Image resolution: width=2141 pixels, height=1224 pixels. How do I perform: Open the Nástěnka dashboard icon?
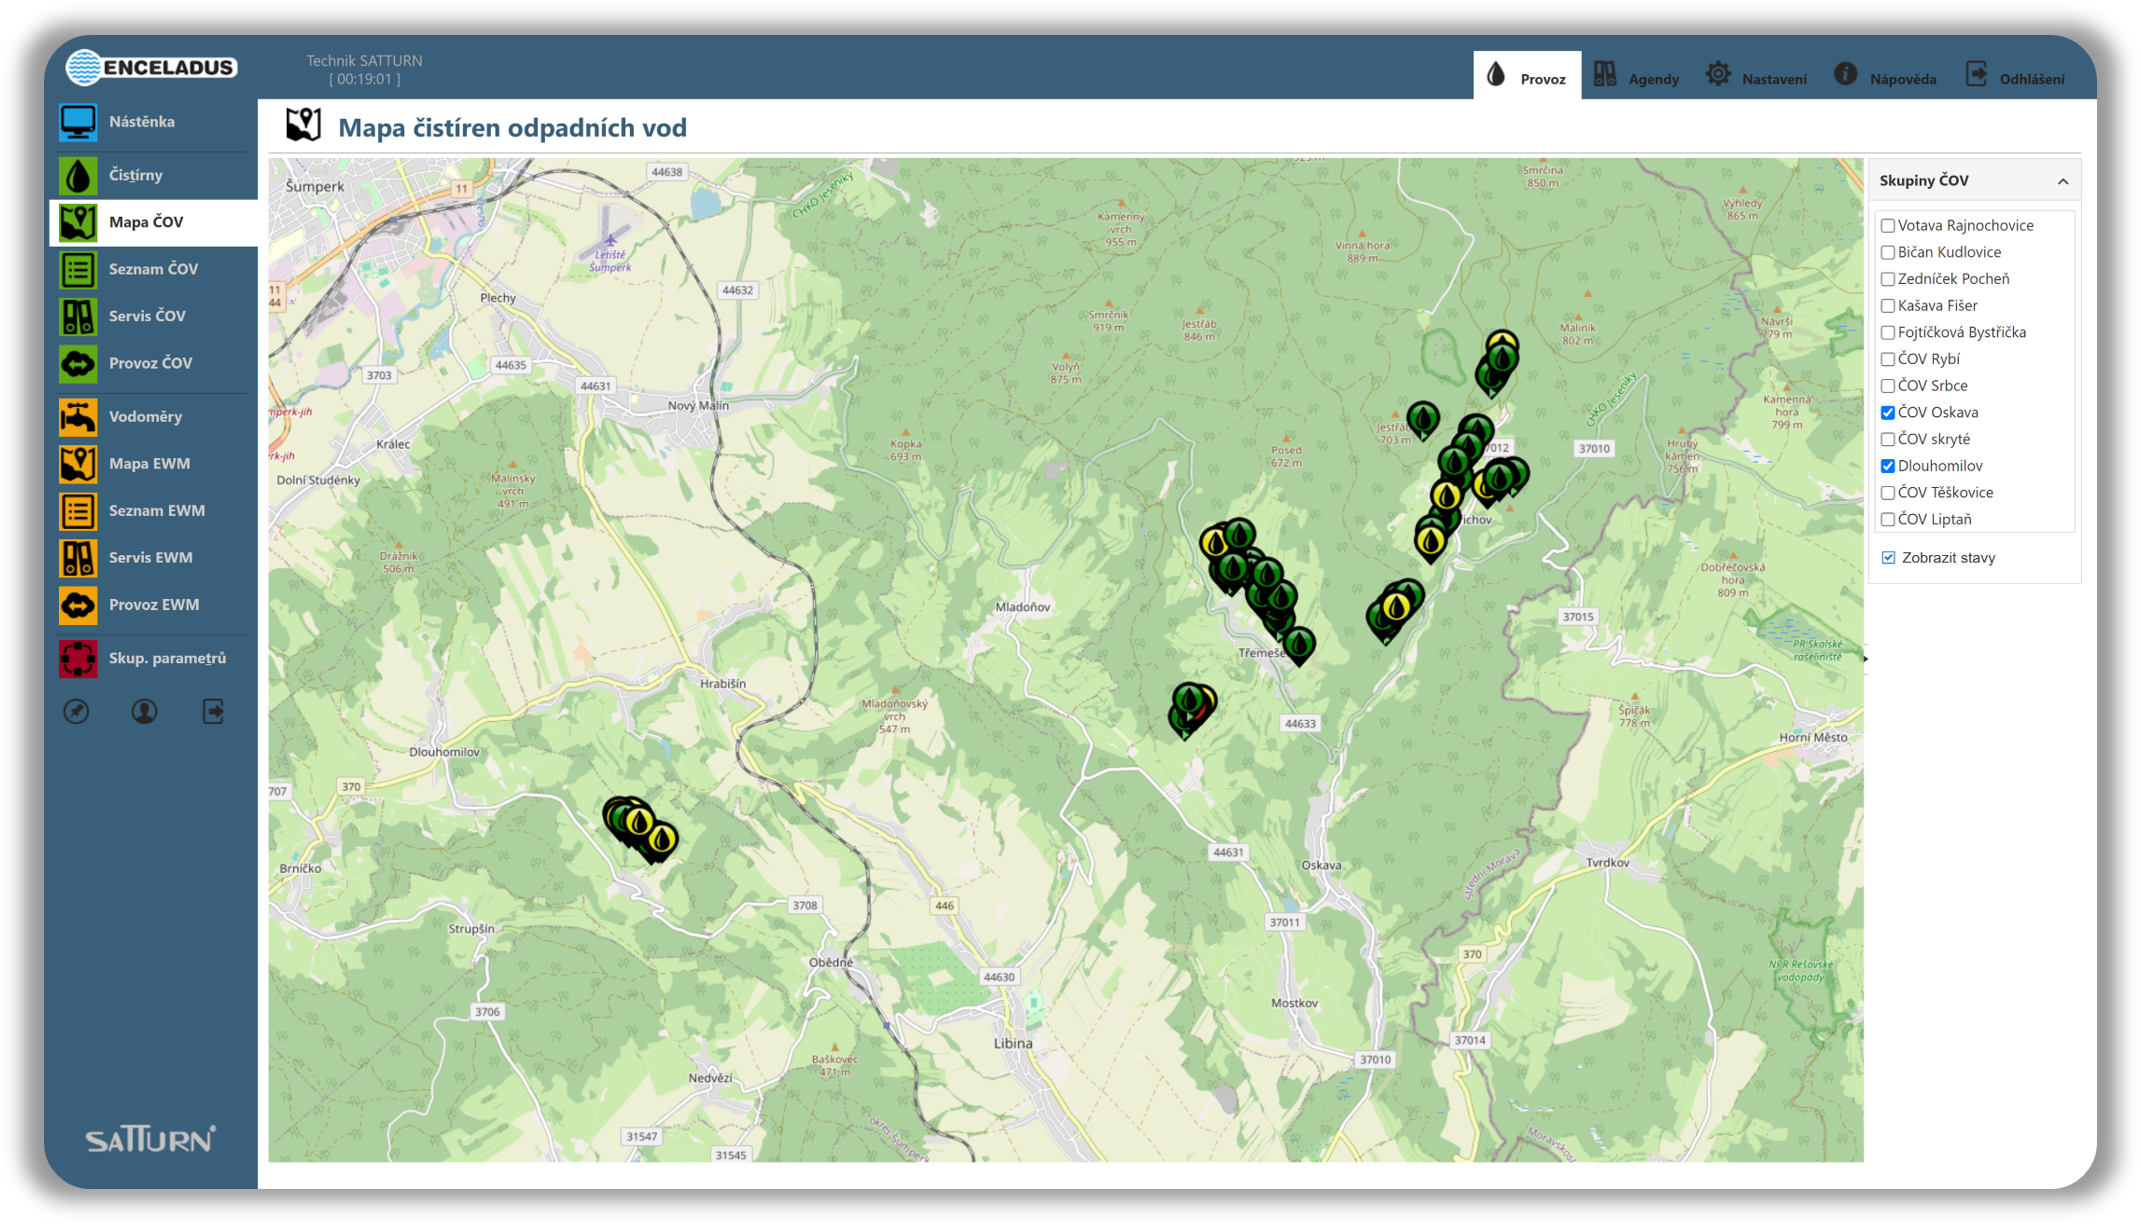(78, 122)
